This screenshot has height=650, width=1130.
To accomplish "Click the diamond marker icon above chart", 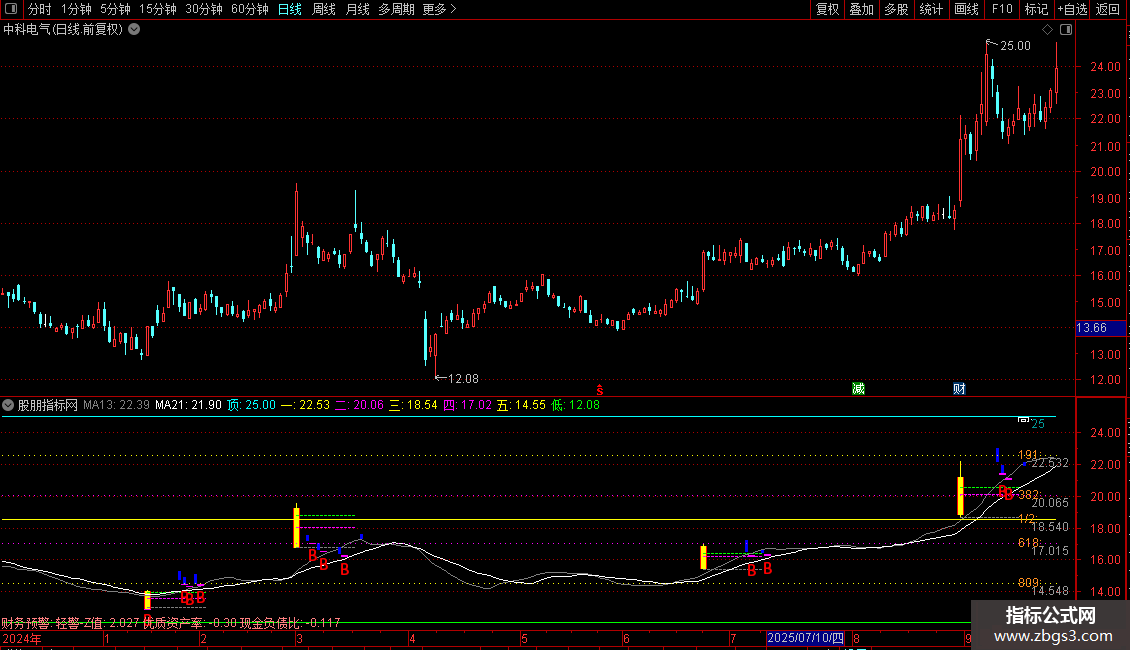I will 1047,30.
